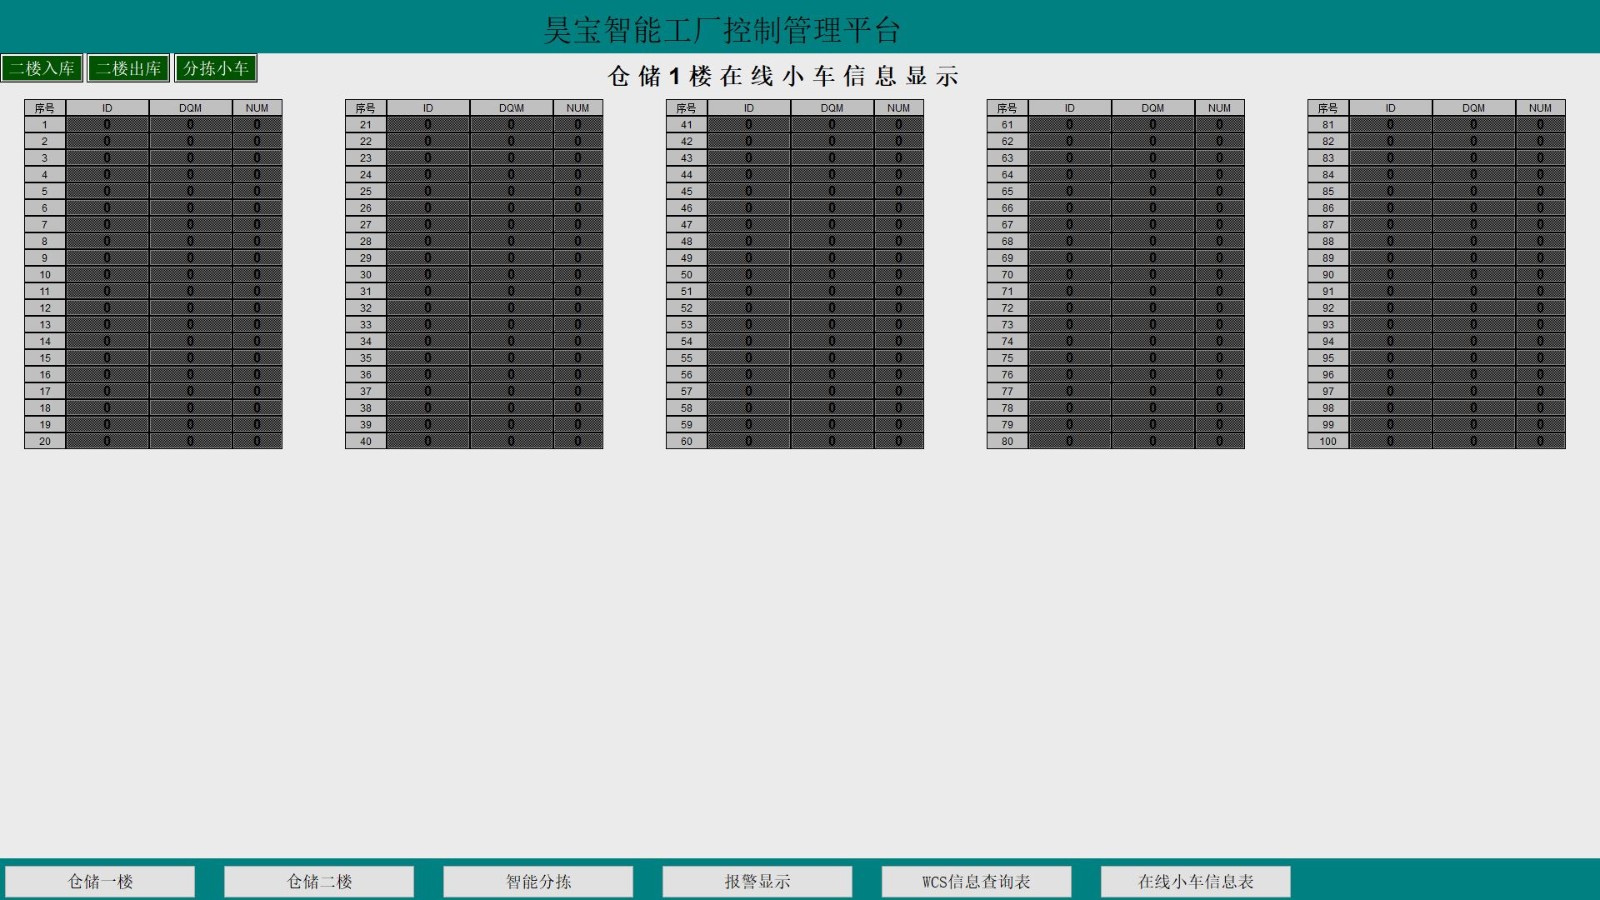The height and width of the screenshot is (900, 1600).
Task: Open the 二楼出库 view
Action: point(128,68)
